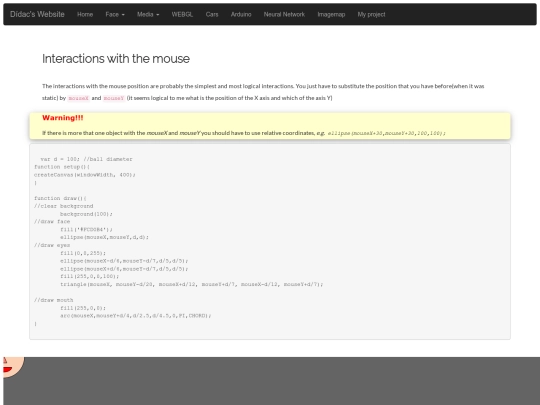This screenshot has height=405, width=540.
Task: Click the '//draw mouth' comment
Action: click(53, 300)
